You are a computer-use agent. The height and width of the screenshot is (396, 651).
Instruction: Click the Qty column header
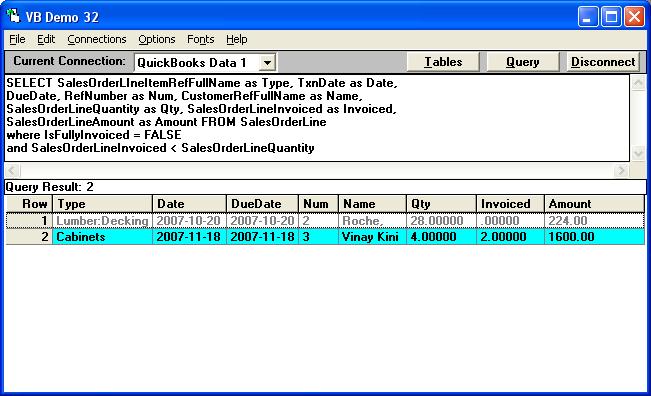[441, 204]
